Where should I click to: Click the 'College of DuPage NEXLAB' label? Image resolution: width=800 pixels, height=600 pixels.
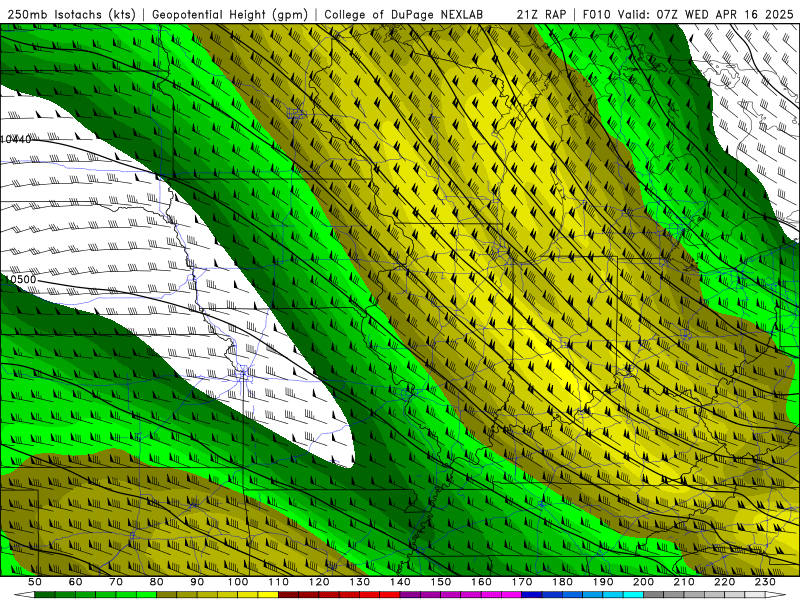coord(404,14)
